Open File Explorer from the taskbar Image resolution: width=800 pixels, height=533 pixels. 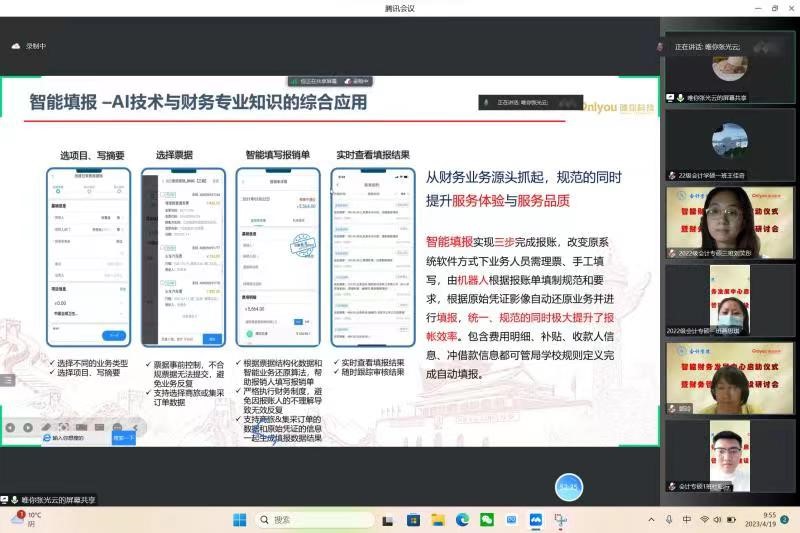(x=437, y=520)
